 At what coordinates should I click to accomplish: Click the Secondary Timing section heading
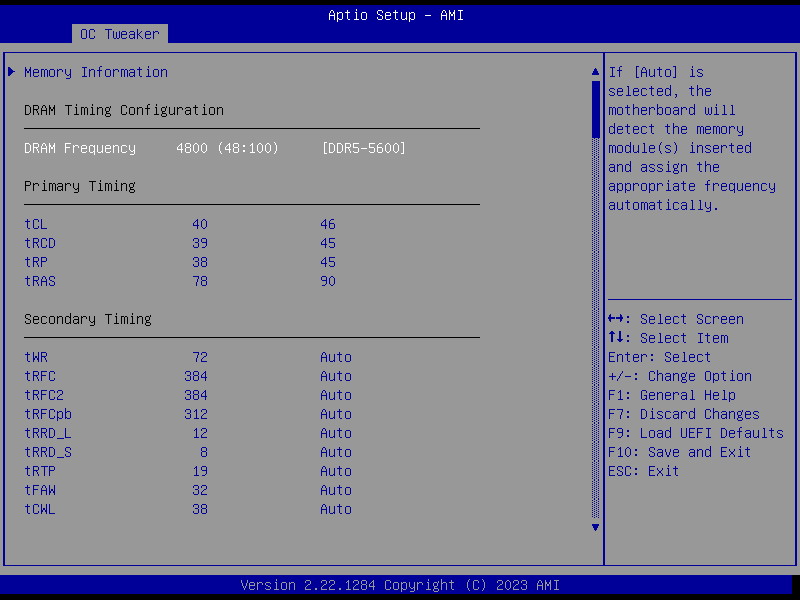(88, 319)
